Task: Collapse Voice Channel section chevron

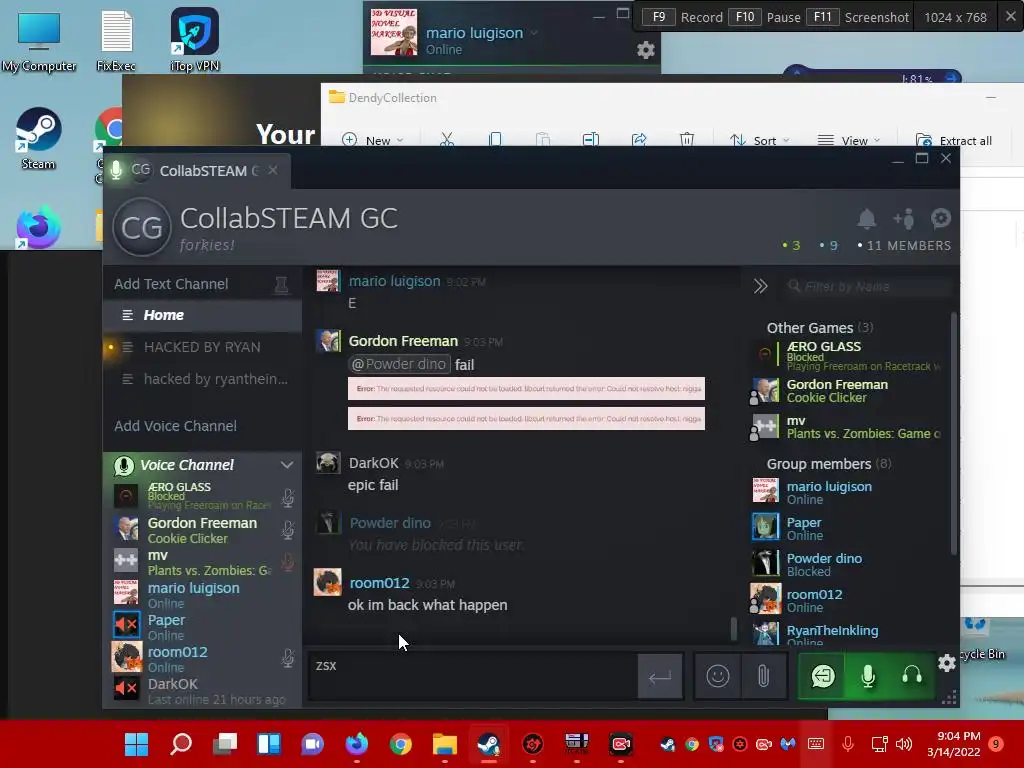Action: coord(287,465)
